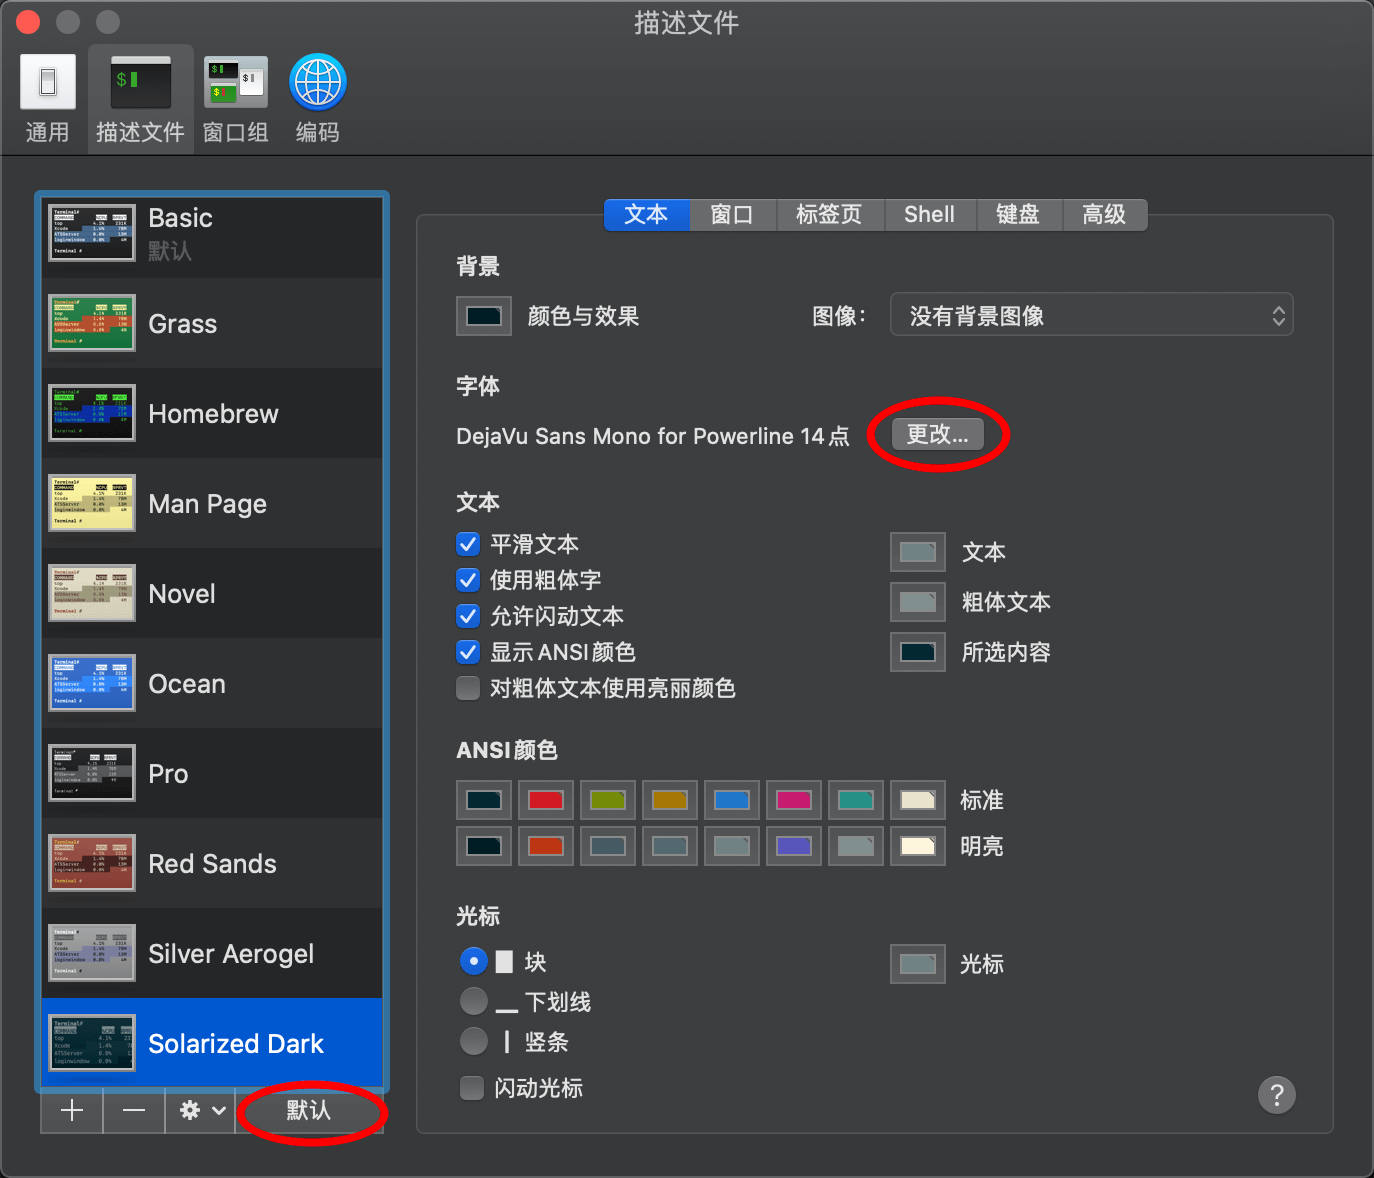This screenshot has height=1178, width=1374.
Task: Switch to the 窗口 tab
Action: click(732, 215)
